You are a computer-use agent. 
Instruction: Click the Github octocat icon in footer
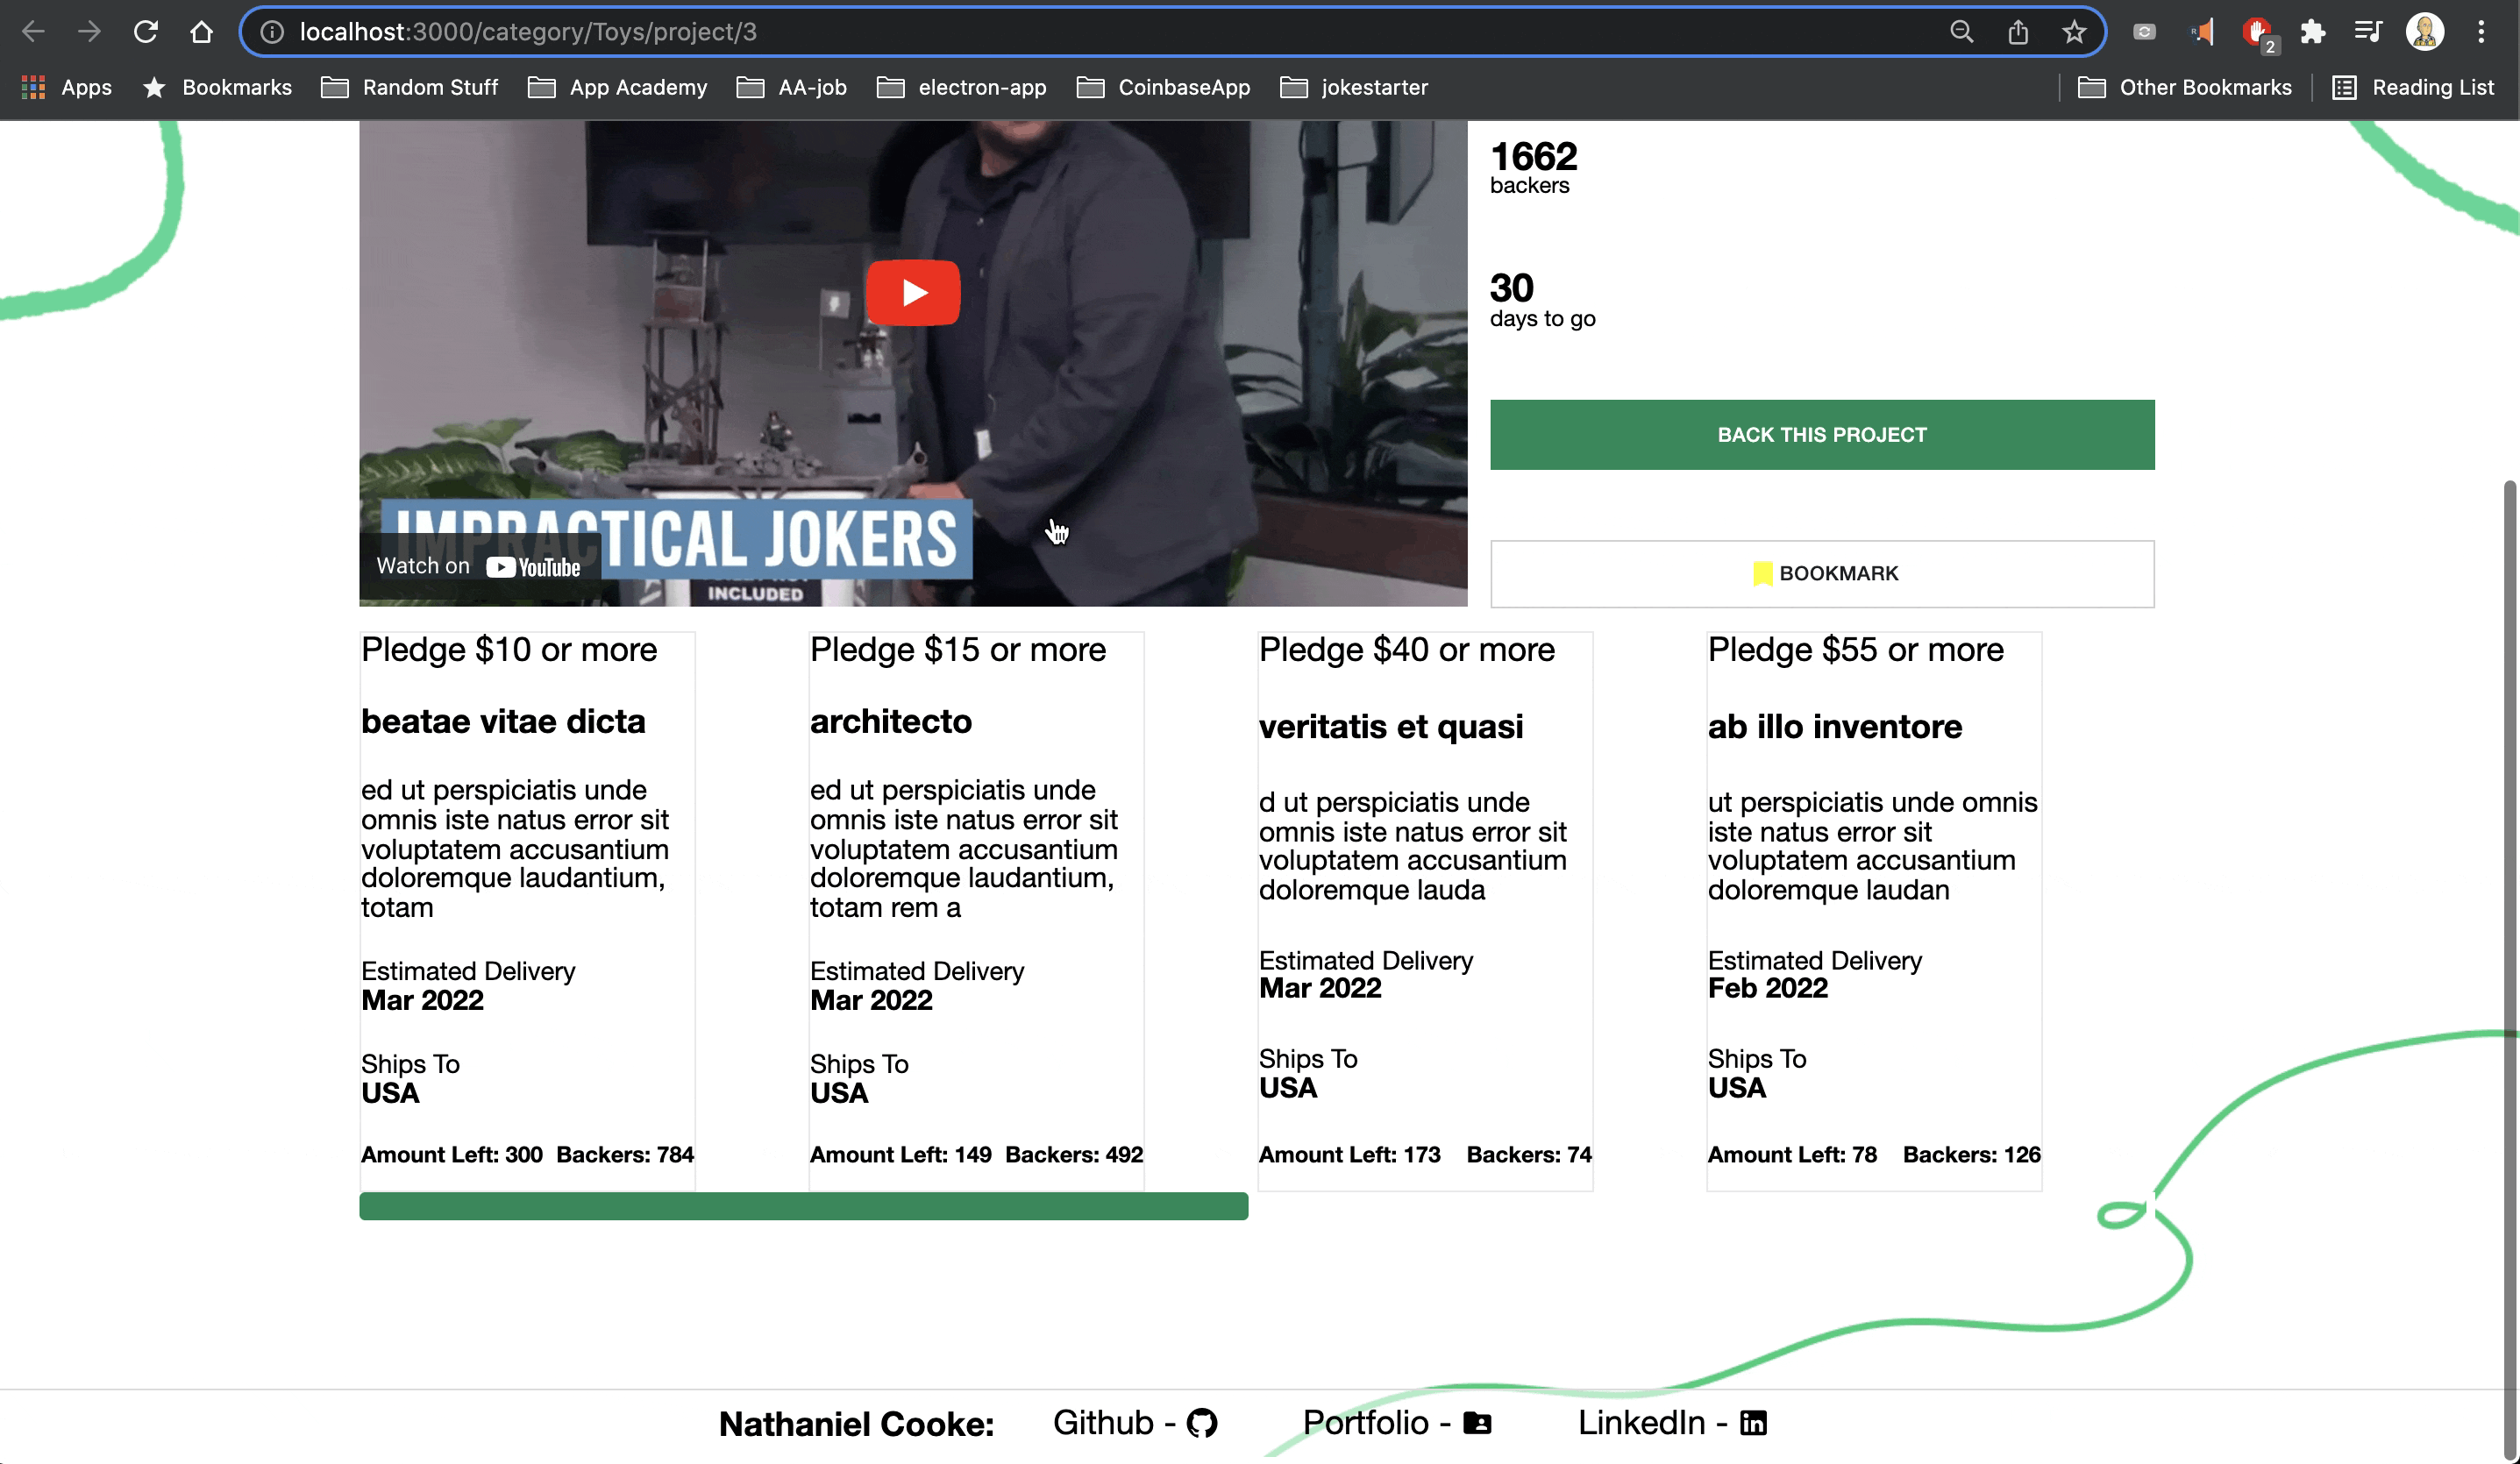(1201, 1422)
